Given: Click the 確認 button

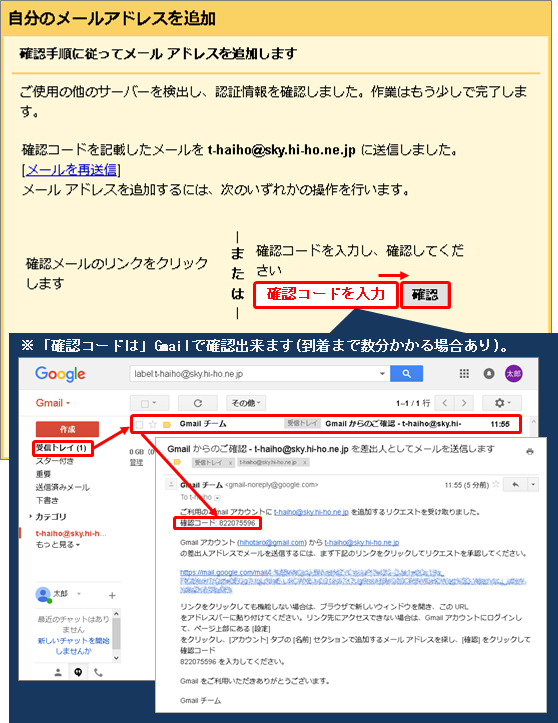Looking at the screenshot, I should click(x=425, y=295).
